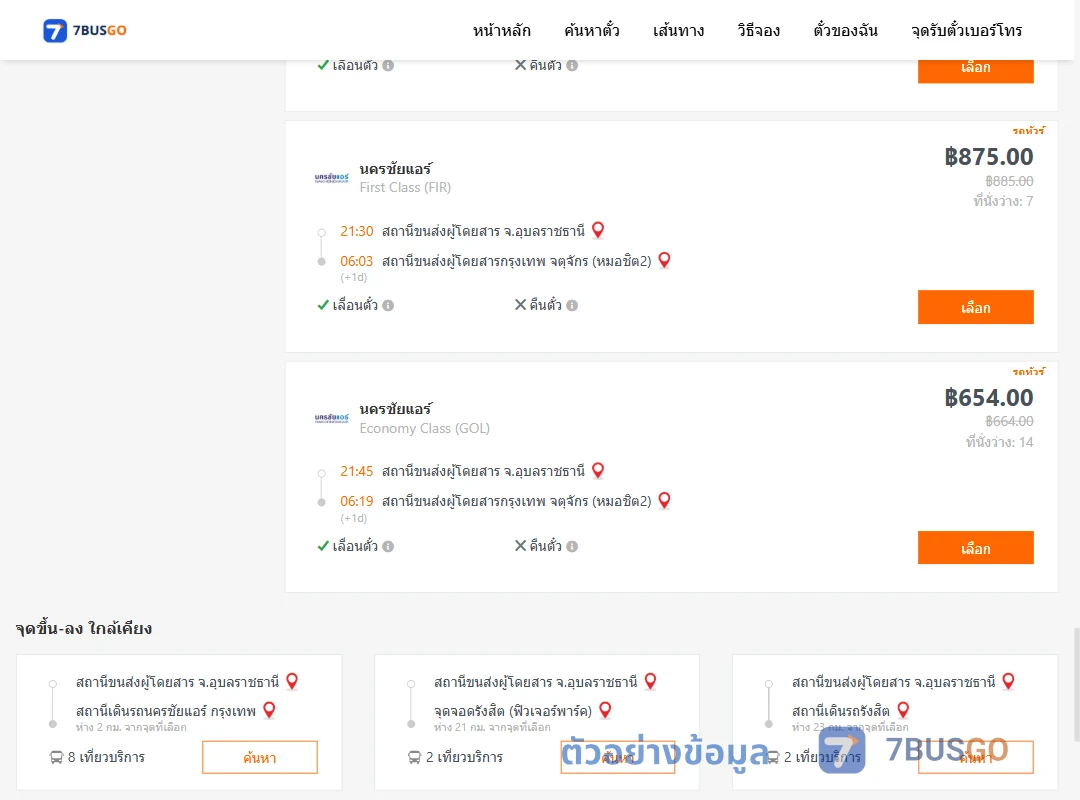Click the ฿654.00 price
Image resolution: width=1080 pixels, height=800 pixels.
pos(988,398)
